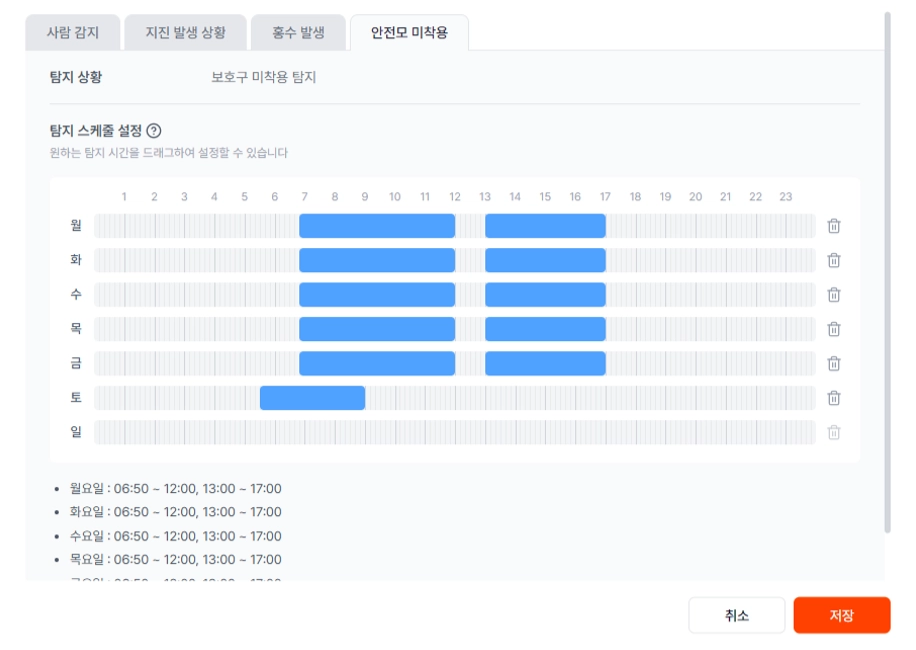Click the 수요일 schedule summary line

click(175, 536)
